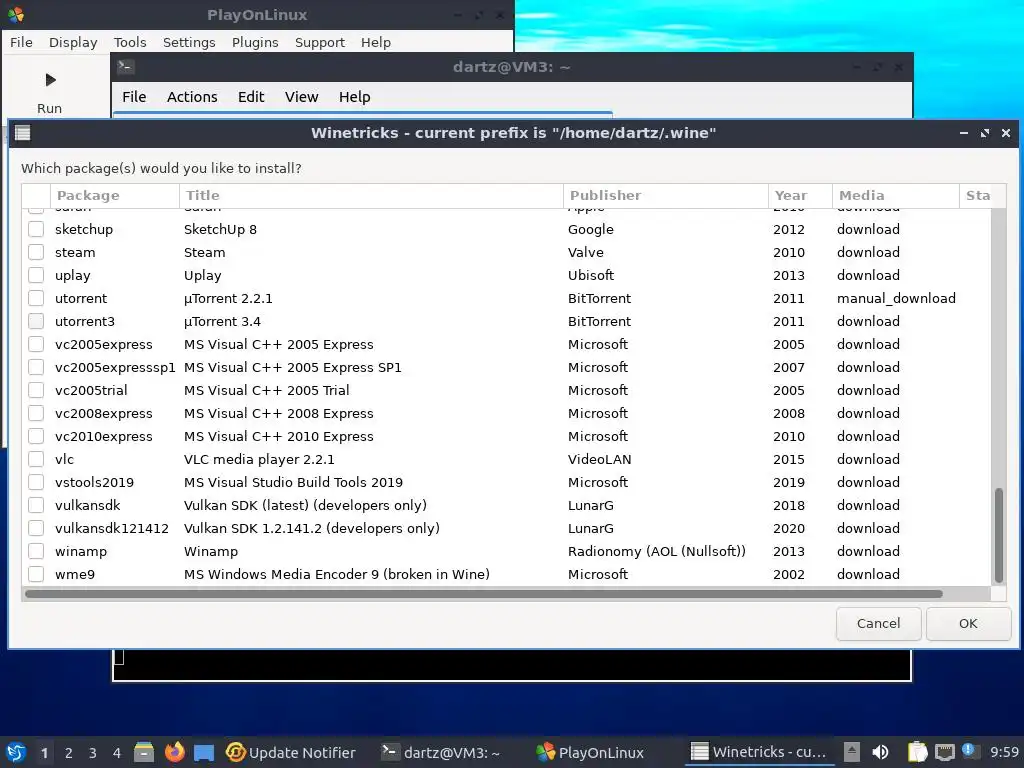Tick the uplay package checkbox
This screenshot has height=768, width=1024.
click(36, 275)
